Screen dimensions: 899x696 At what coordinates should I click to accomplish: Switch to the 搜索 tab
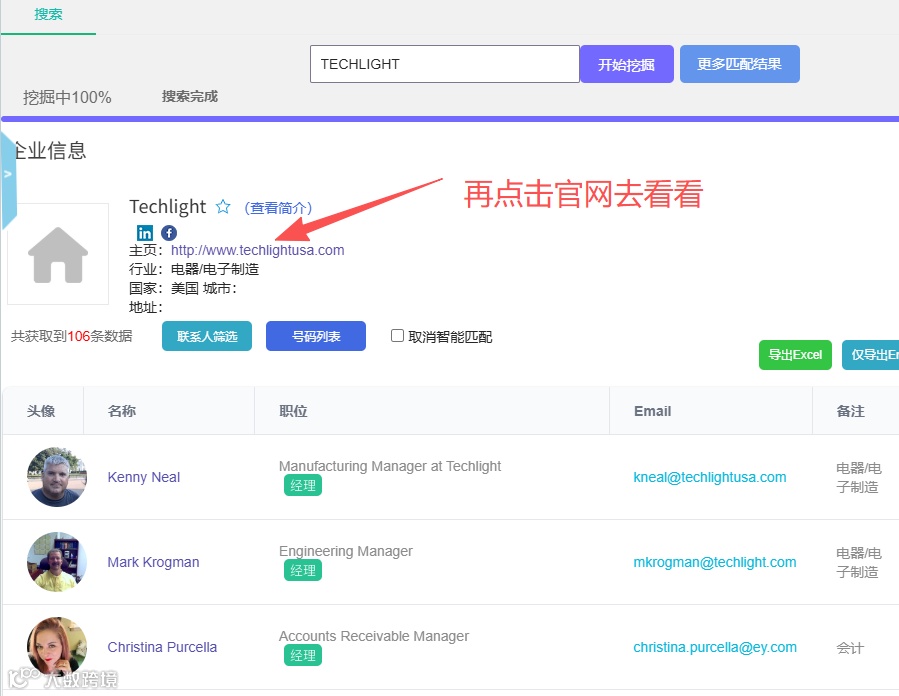coord(48,15)
